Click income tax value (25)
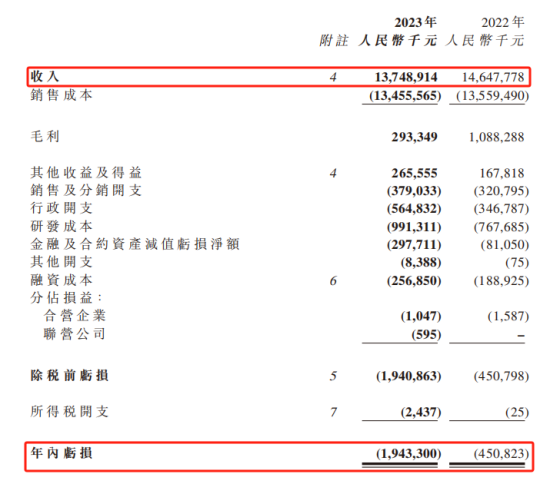The image size is (560, 484). (x=517, y=413)
